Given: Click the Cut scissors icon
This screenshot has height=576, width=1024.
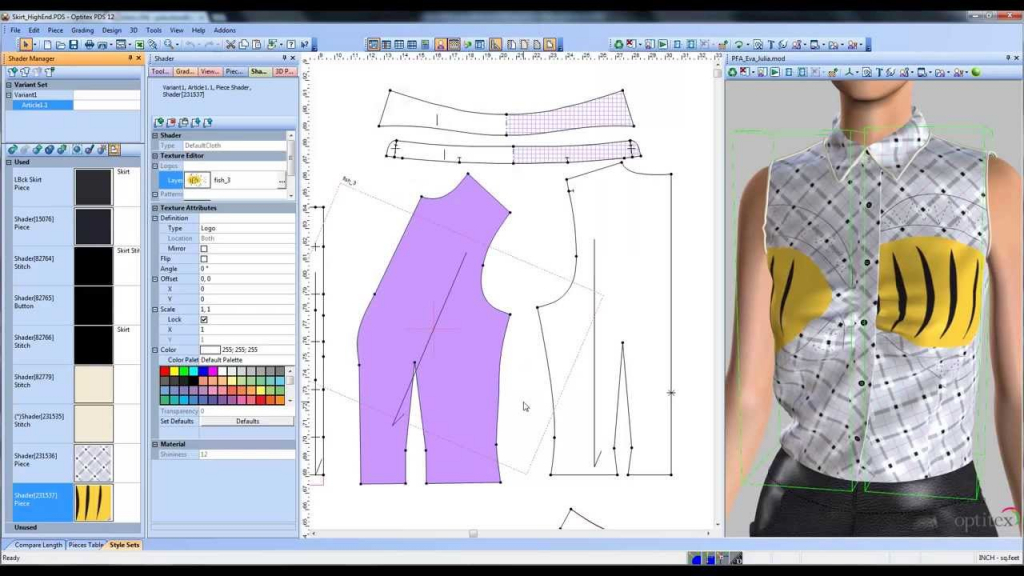Looking at the screenshot, I should tap(230, 44).
